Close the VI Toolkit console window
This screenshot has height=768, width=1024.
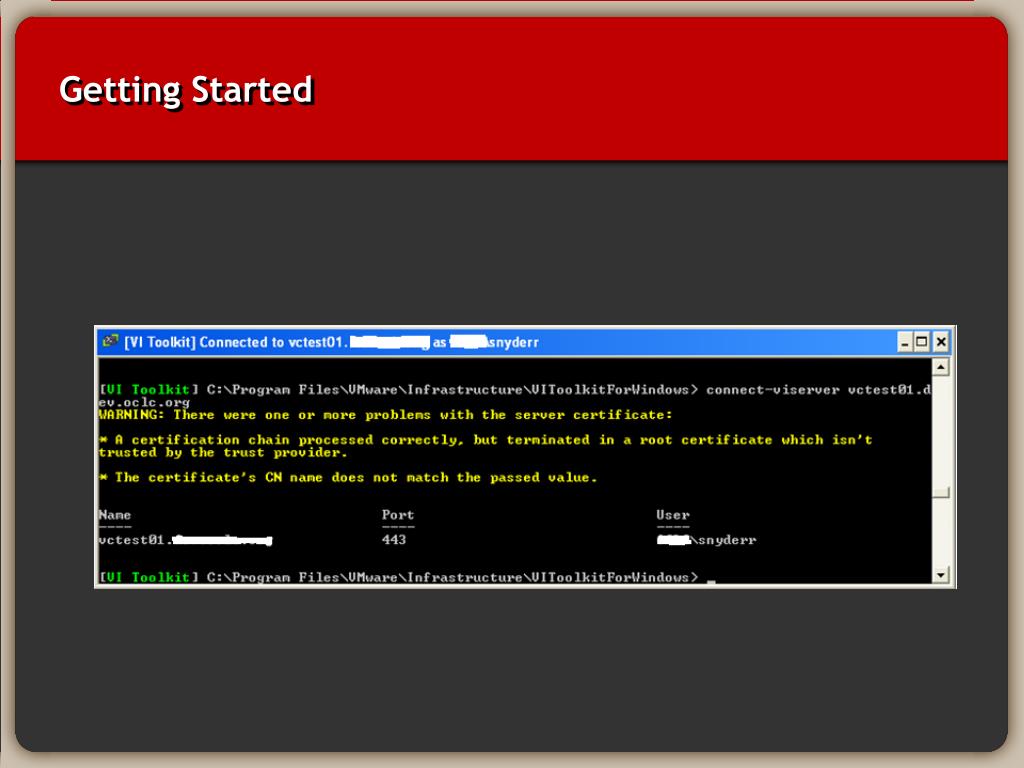pyautogui.click(x=940, y=342)
